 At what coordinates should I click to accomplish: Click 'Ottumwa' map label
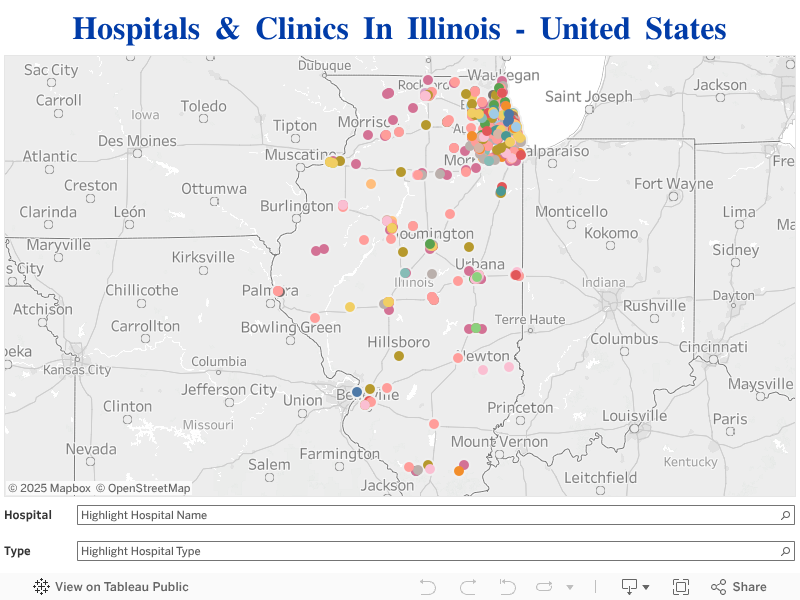(x=214, y=189)
